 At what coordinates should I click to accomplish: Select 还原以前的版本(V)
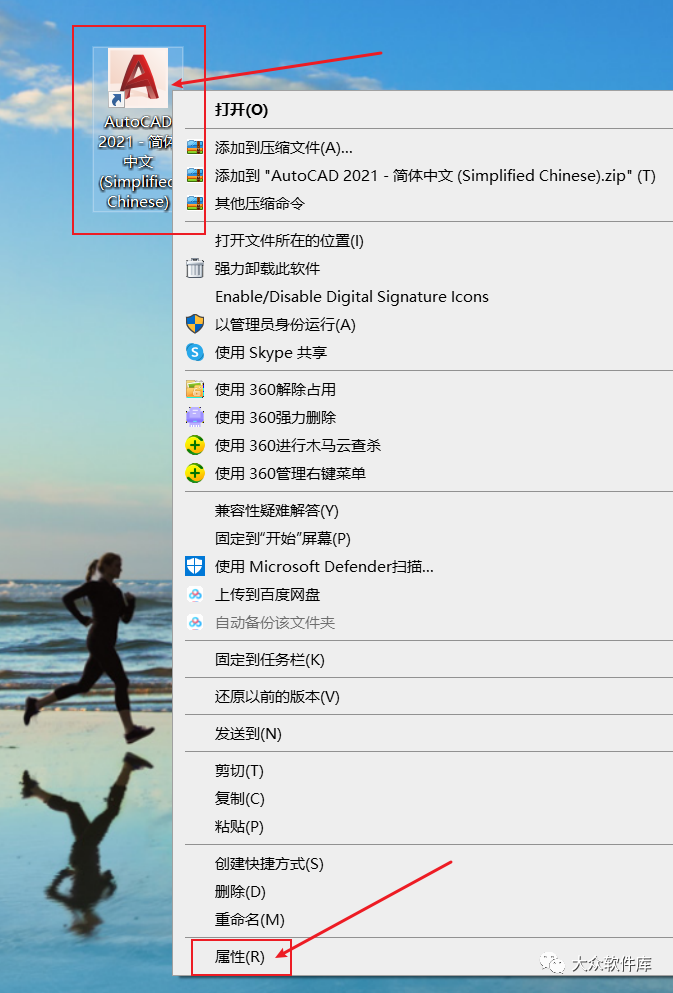click(x=277, y=697)
